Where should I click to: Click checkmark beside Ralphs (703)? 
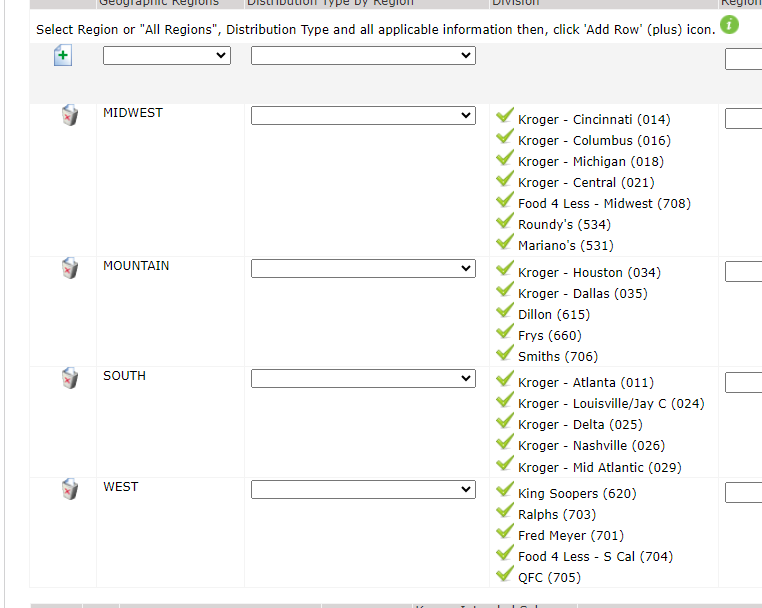click(505, 512)
